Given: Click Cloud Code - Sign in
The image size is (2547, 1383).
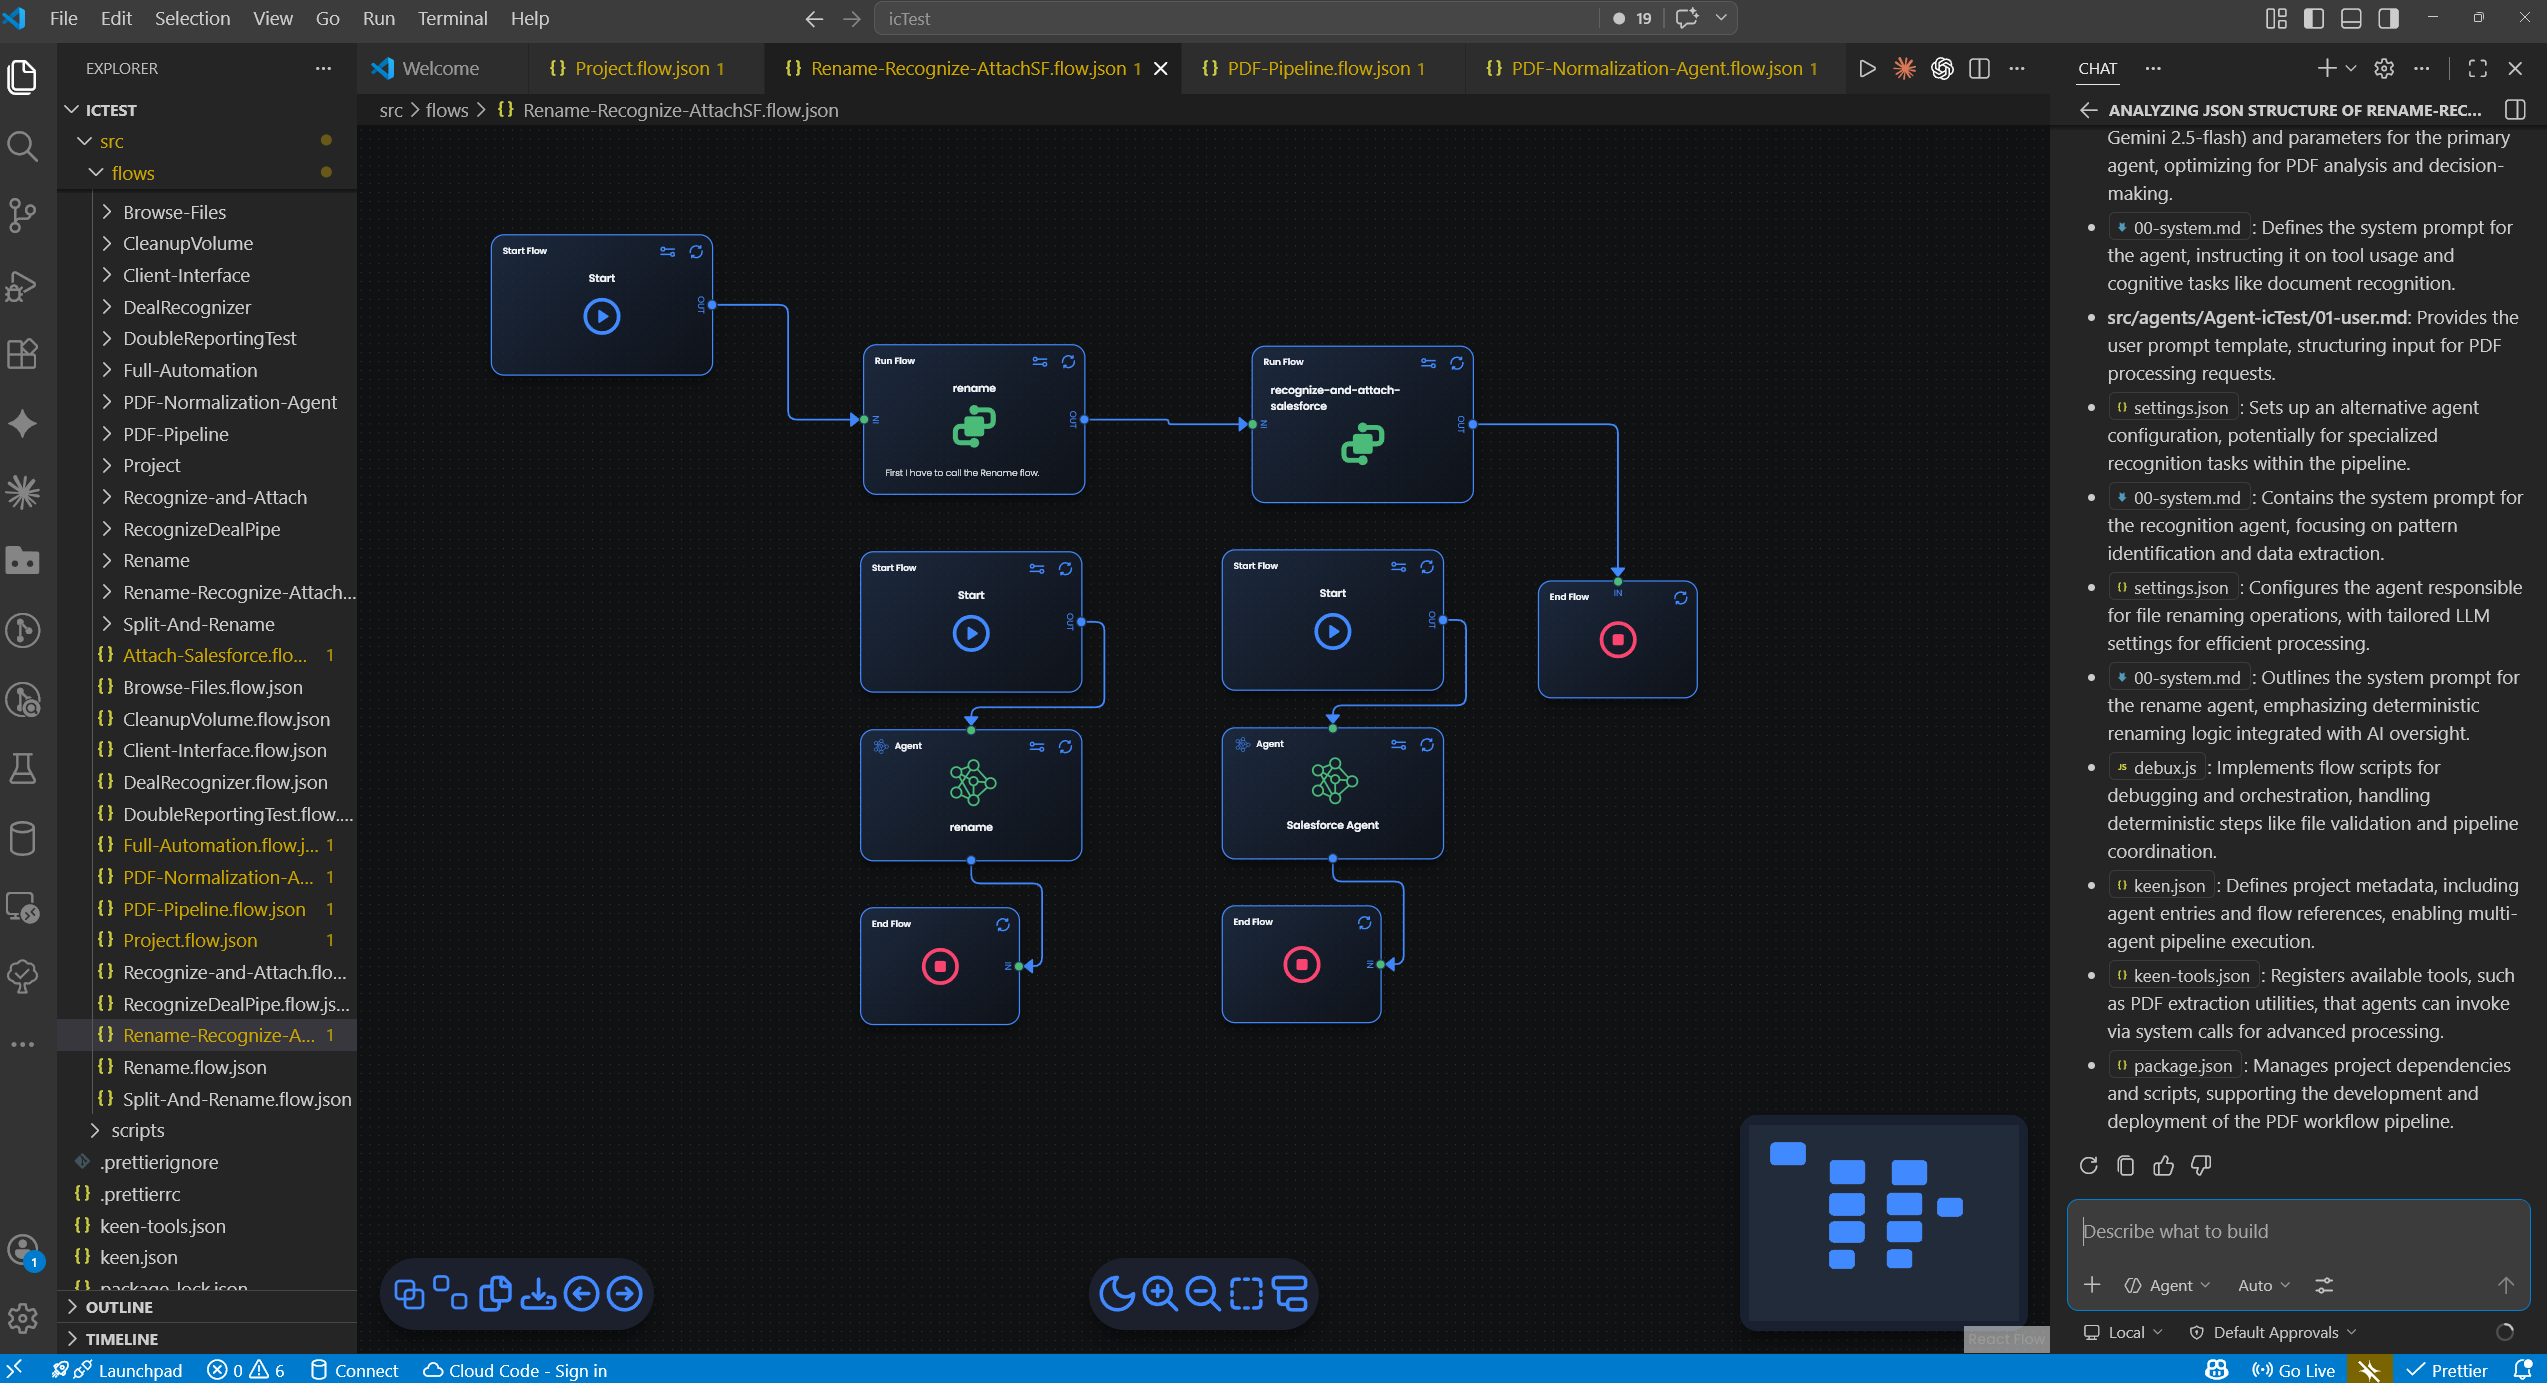Looking at the screenshot, I should (x=515, y=1370).
